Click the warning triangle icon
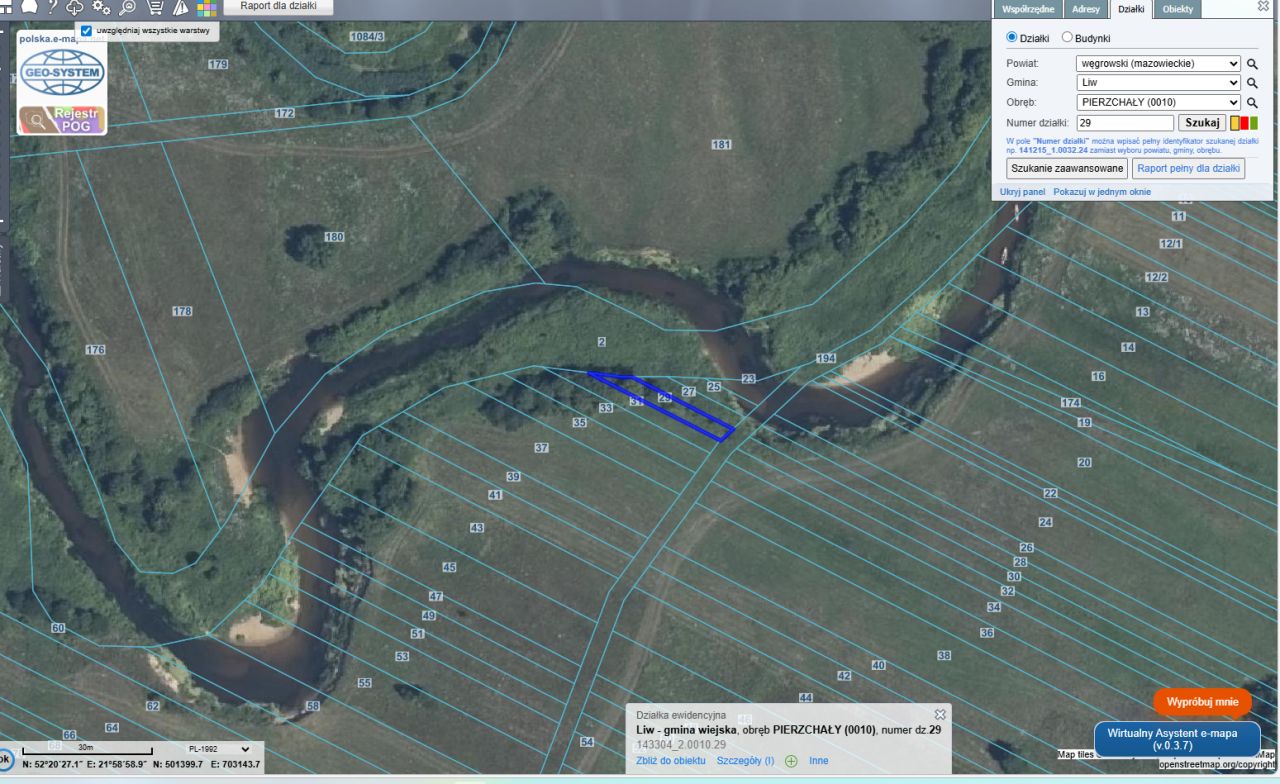Viewport: 1280px width, 784px height. click(181, 7)
